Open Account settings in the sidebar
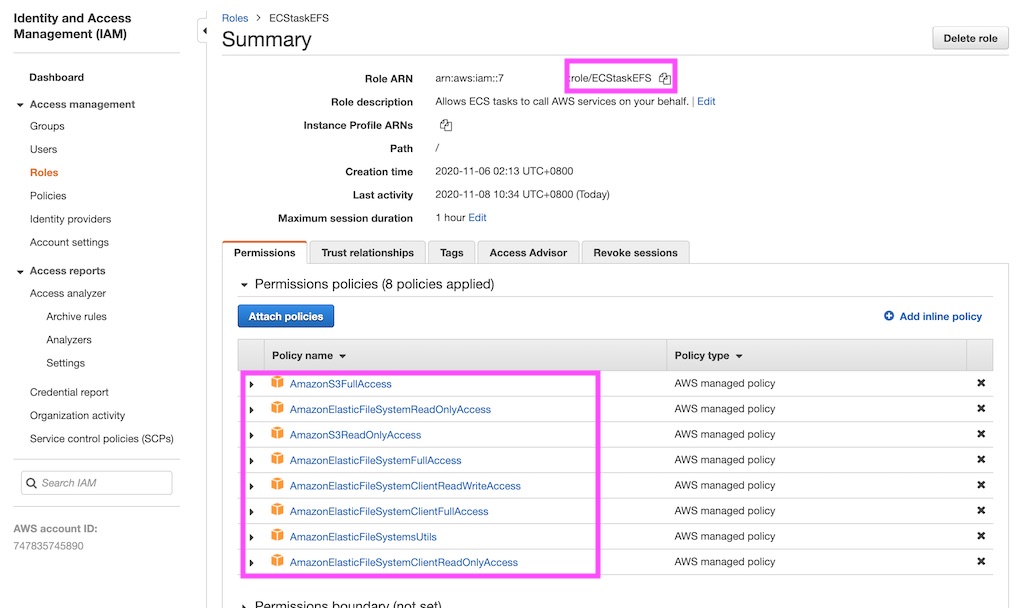 click(69, 242)
